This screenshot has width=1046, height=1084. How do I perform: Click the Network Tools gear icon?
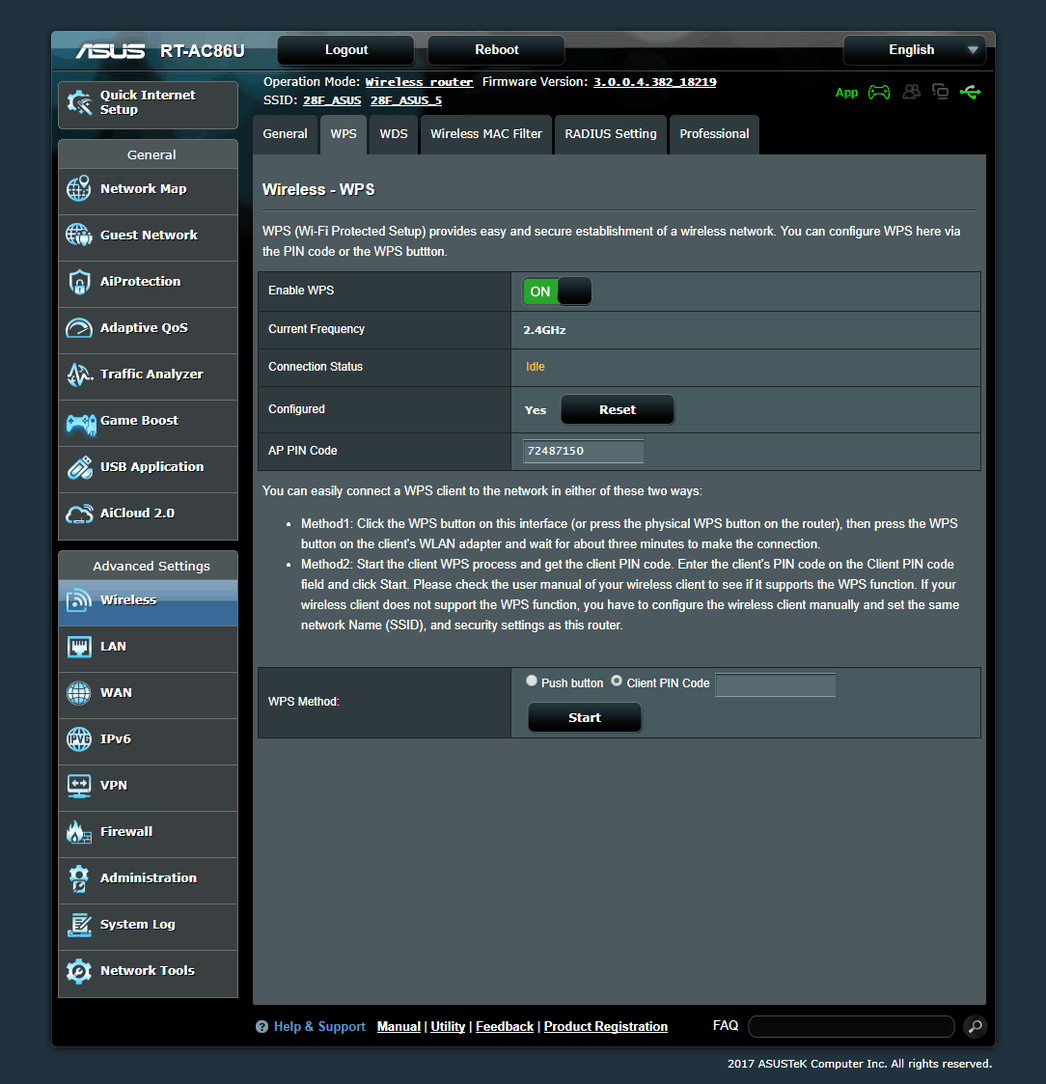point(79,971)
